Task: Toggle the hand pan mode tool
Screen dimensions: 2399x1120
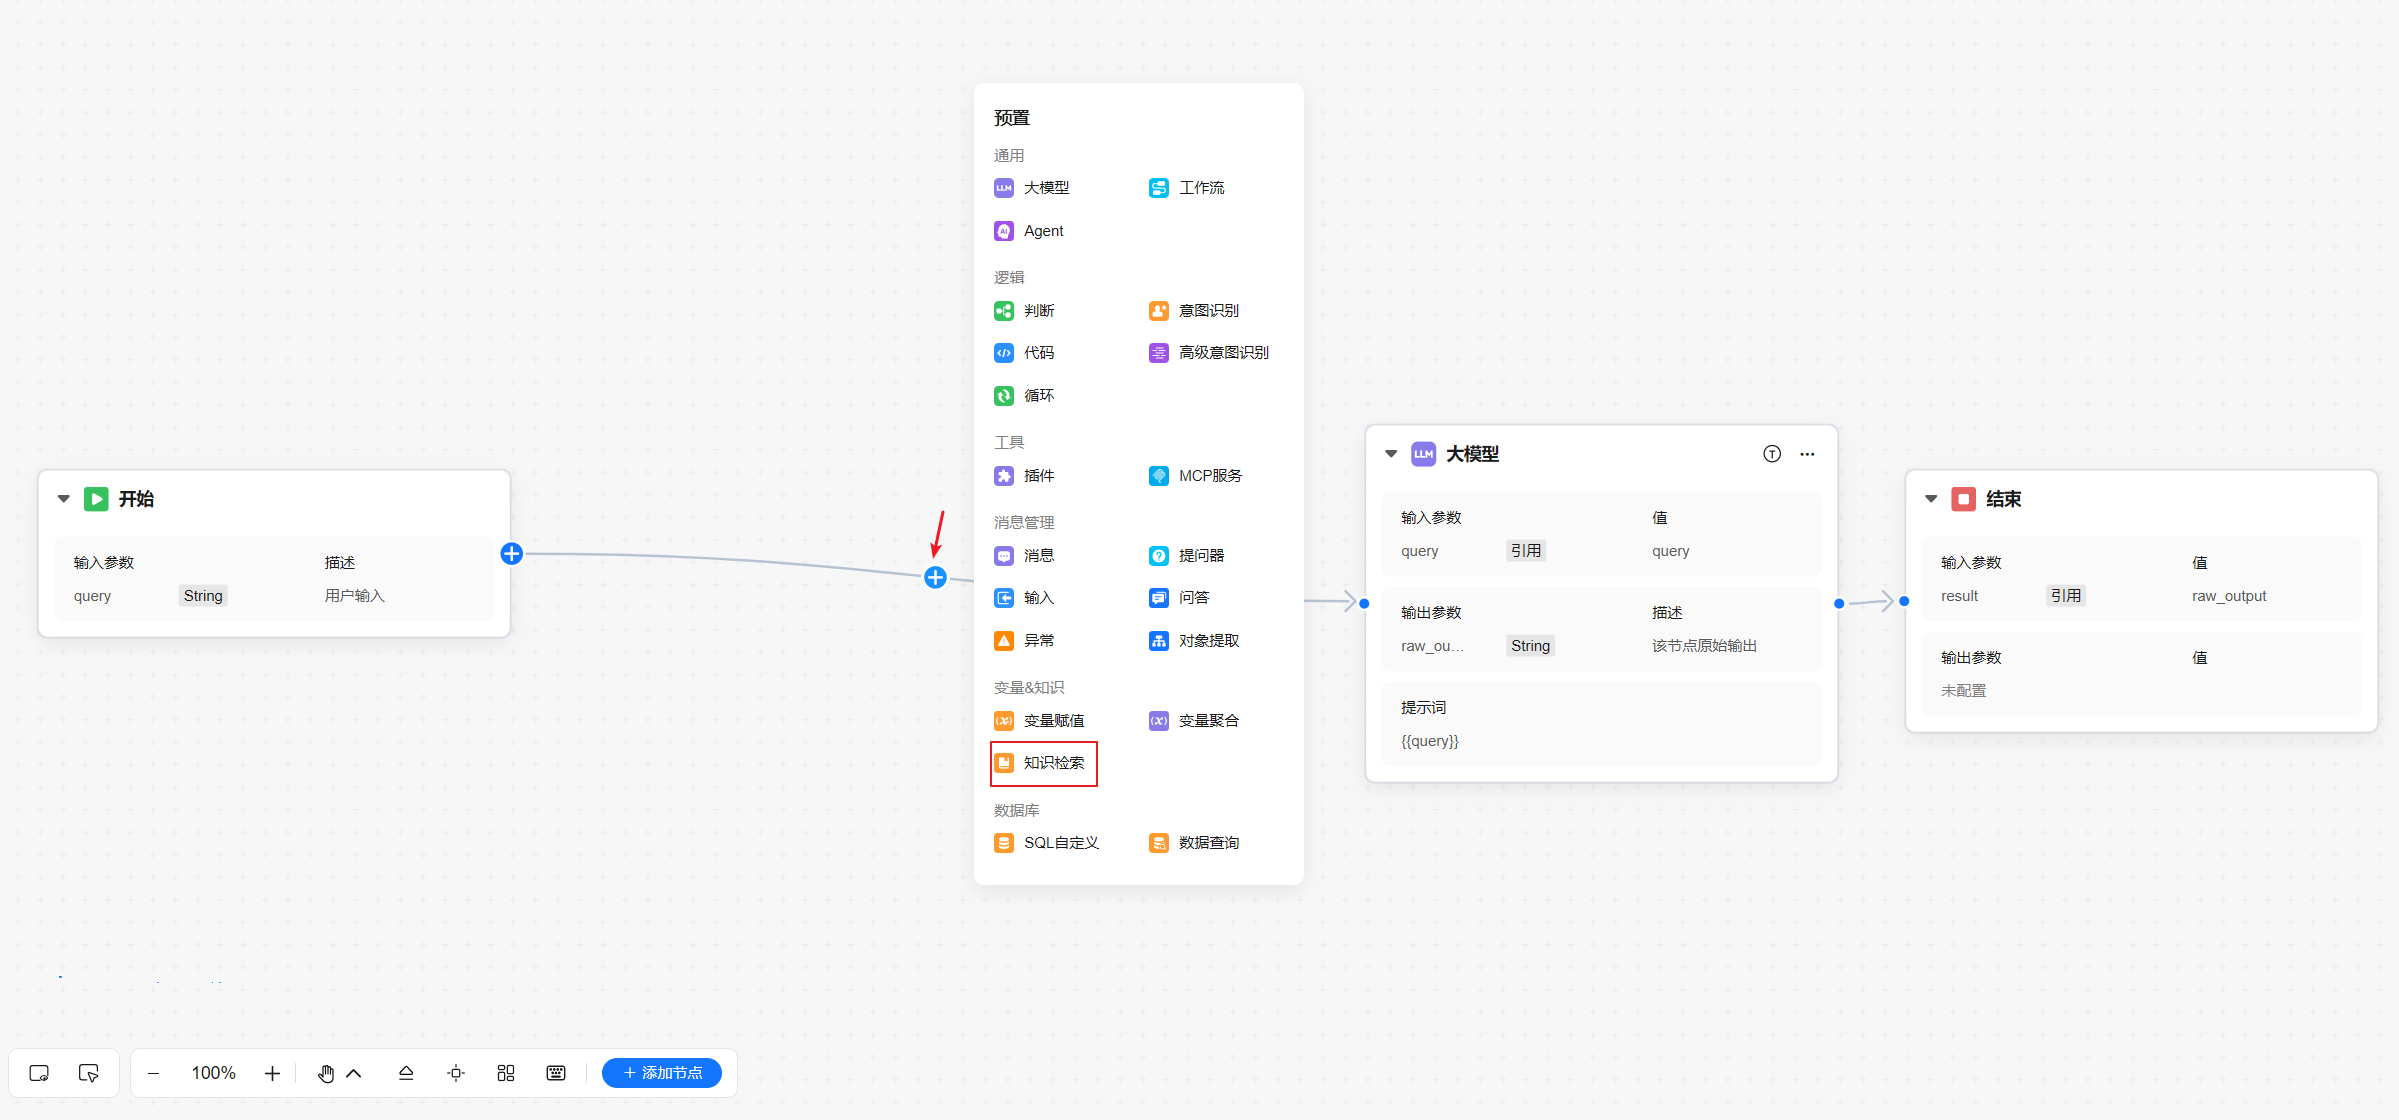Action: point(326,1073)
